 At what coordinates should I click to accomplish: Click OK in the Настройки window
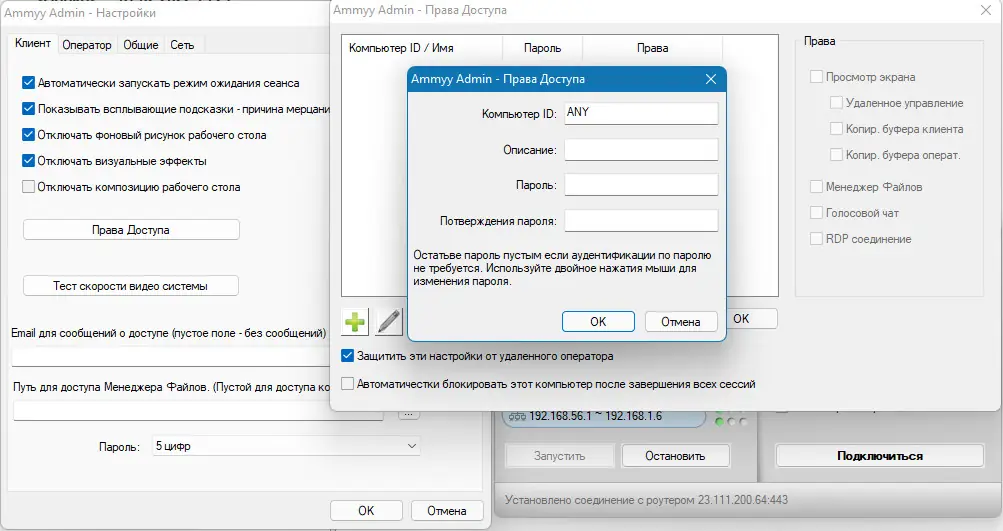366,511
